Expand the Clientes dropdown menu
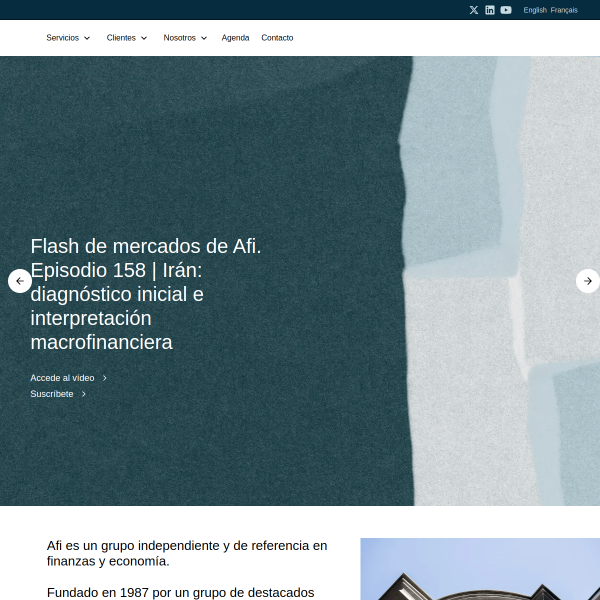 click(x=127, y=38)
